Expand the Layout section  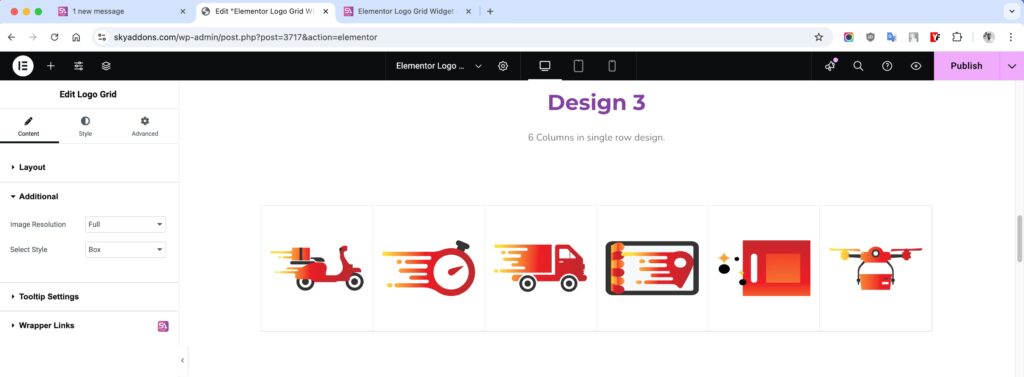89,167
